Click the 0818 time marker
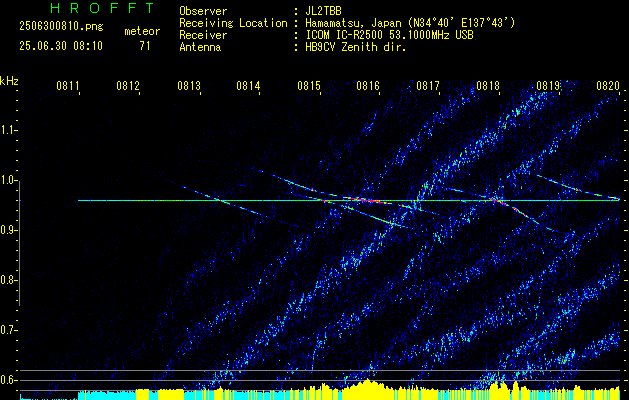The width and height of the screenshot is (629, 400). click(488, 86)
